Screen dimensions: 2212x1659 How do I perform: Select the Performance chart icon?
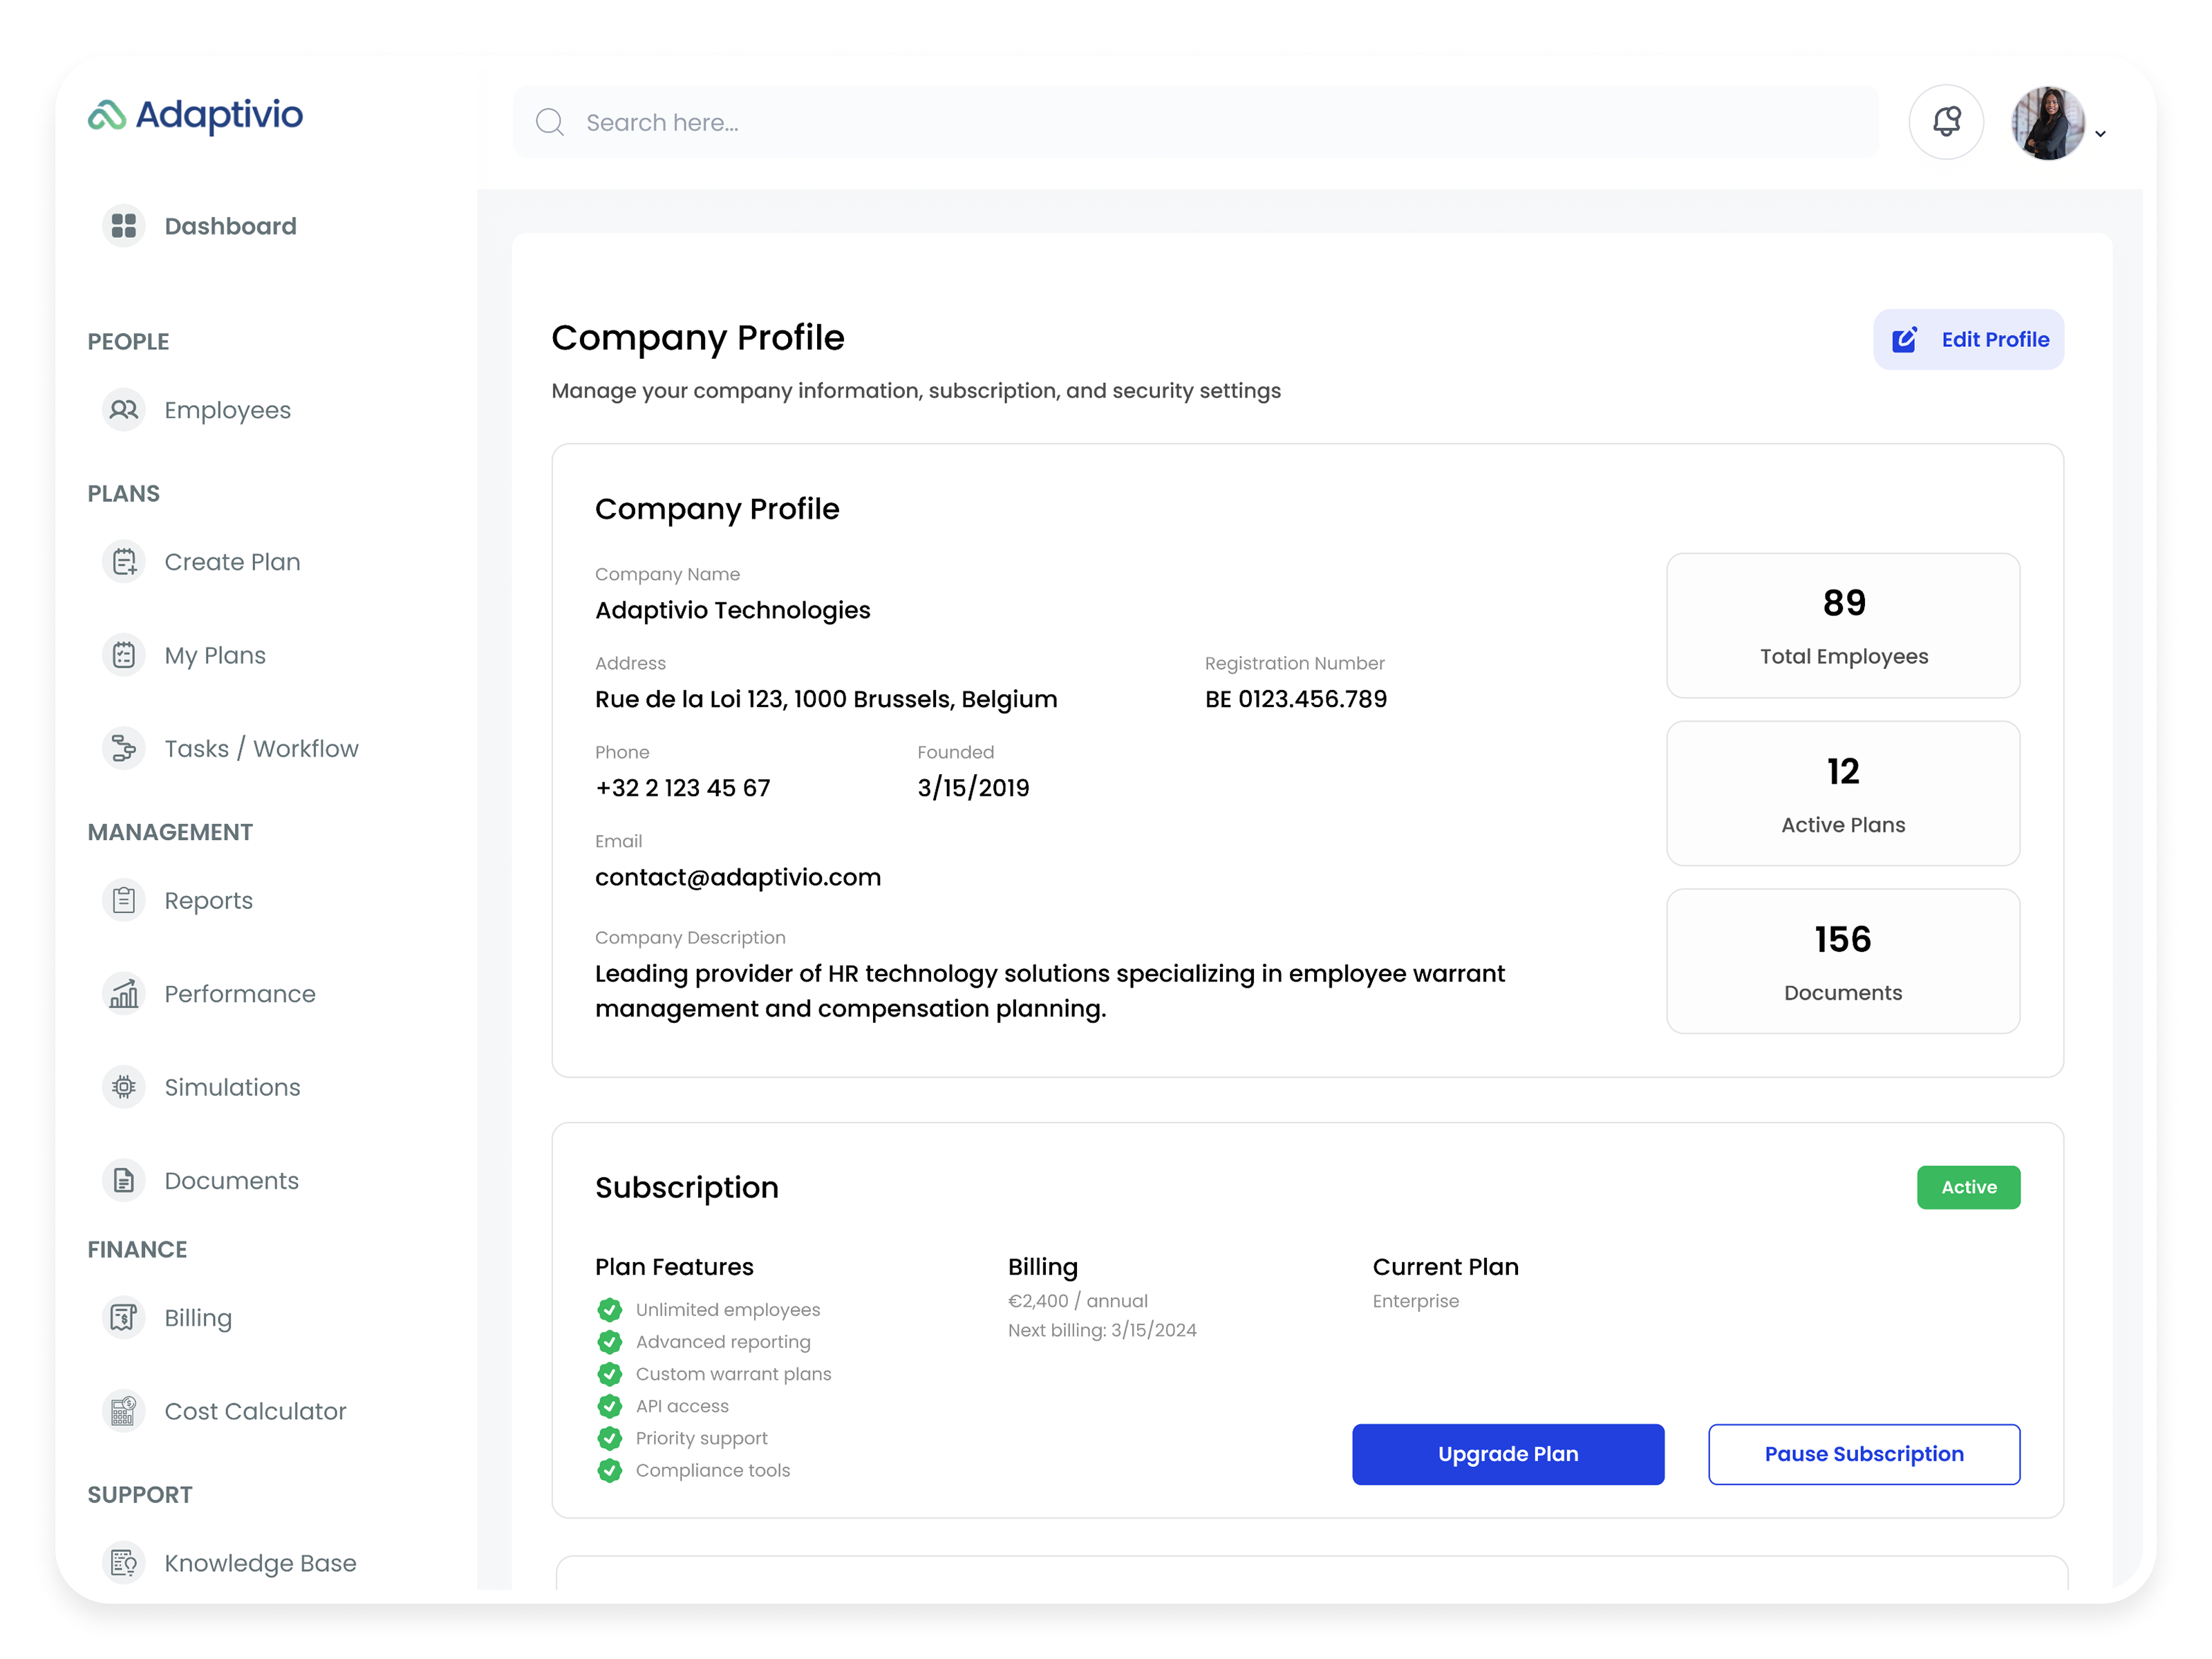click(x=124, y=993)
